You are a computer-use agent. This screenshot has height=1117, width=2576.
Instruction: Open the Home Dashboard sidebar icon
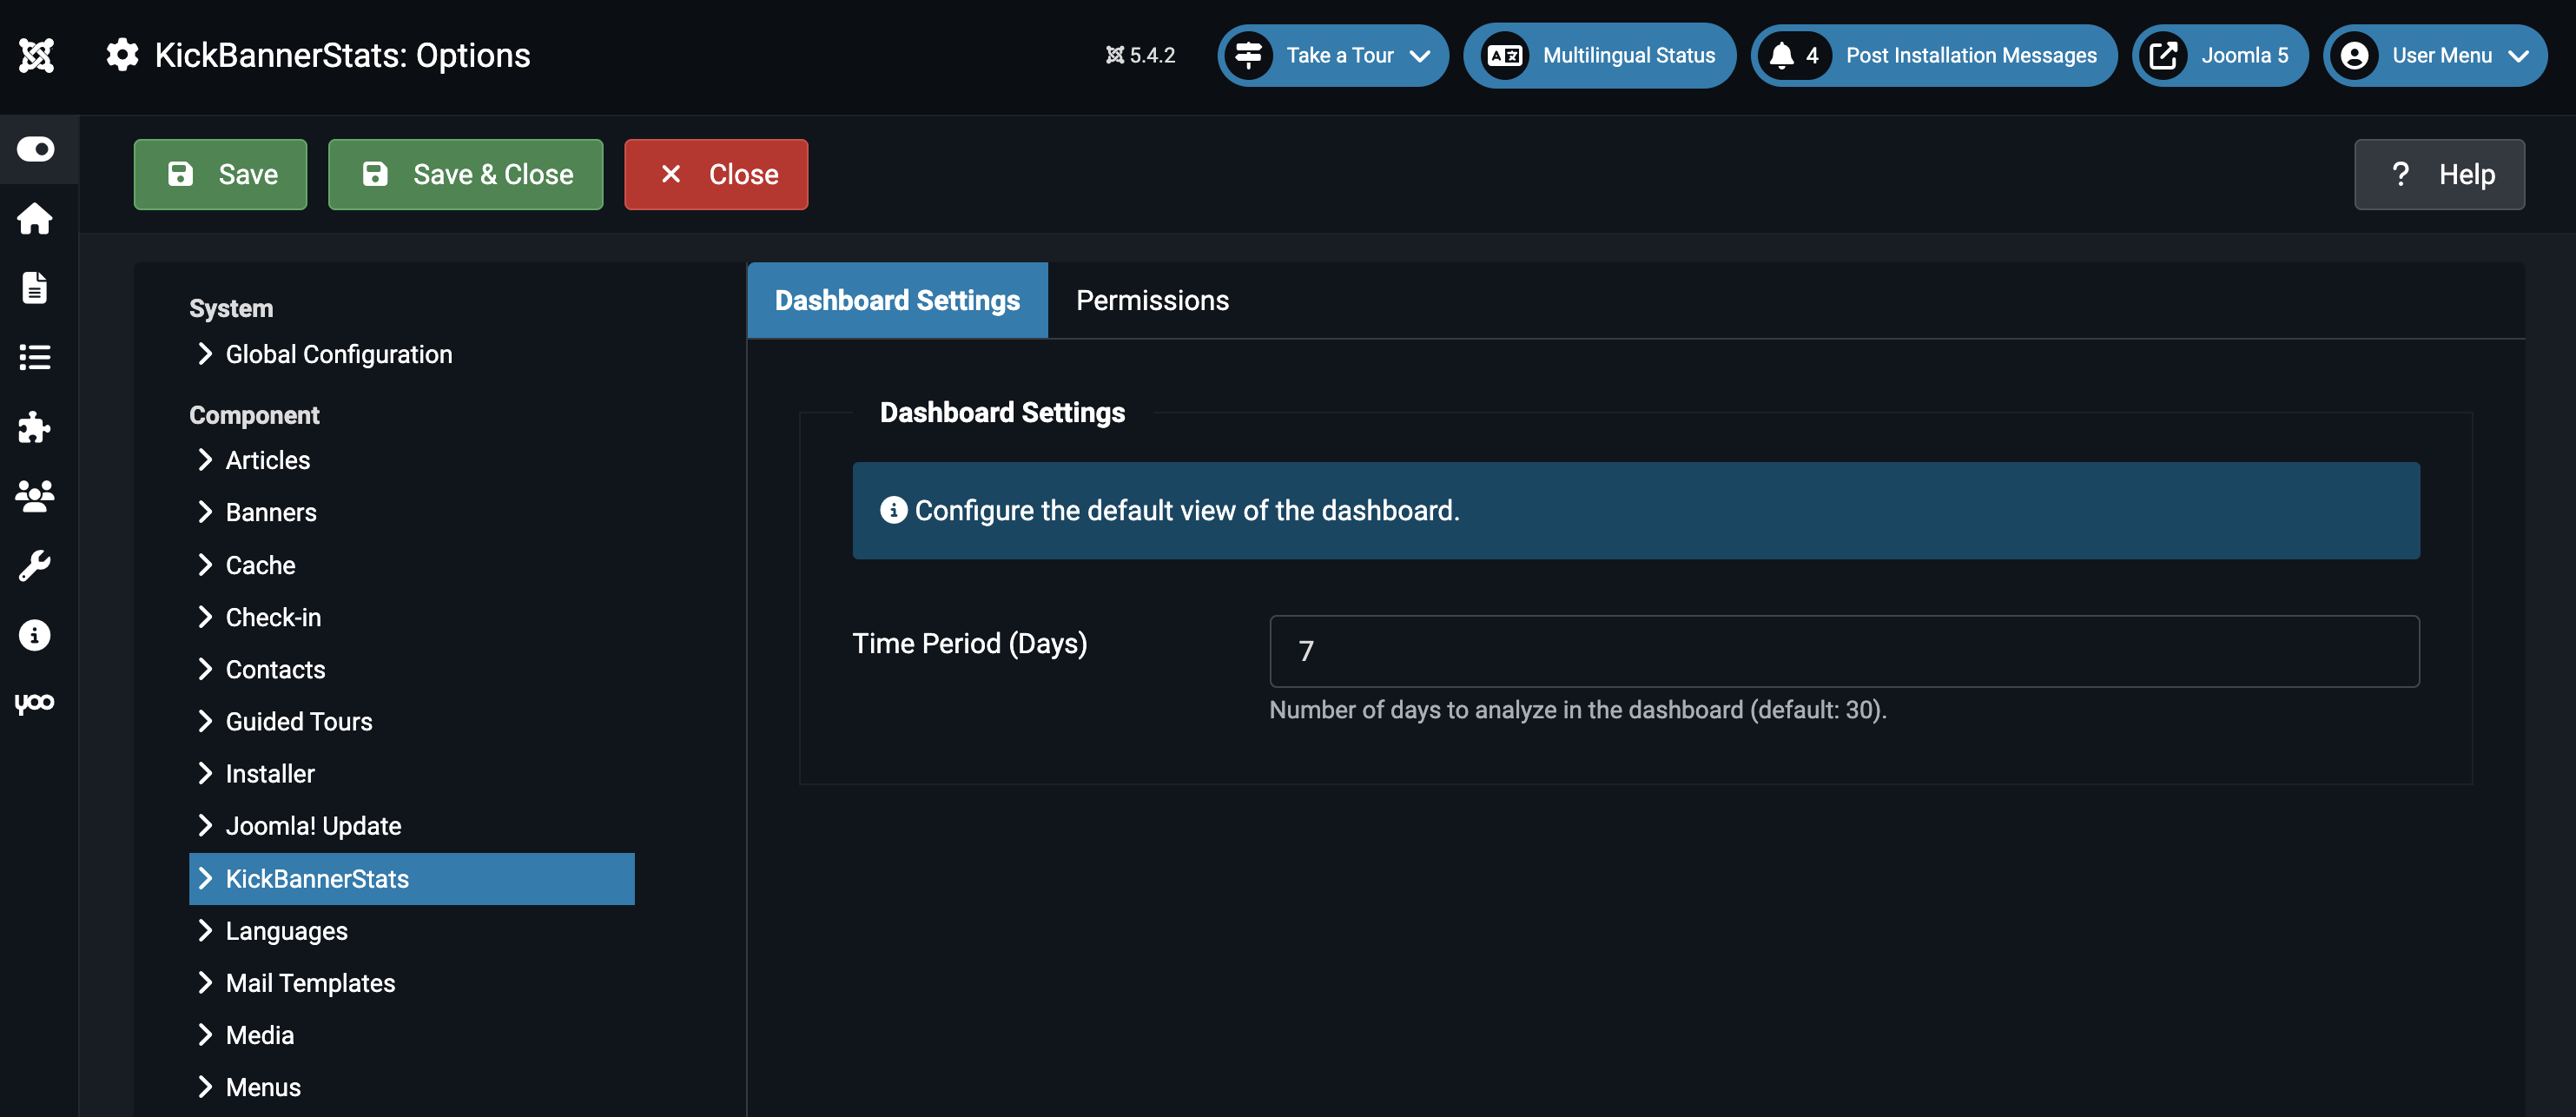(x=35, y=219)
